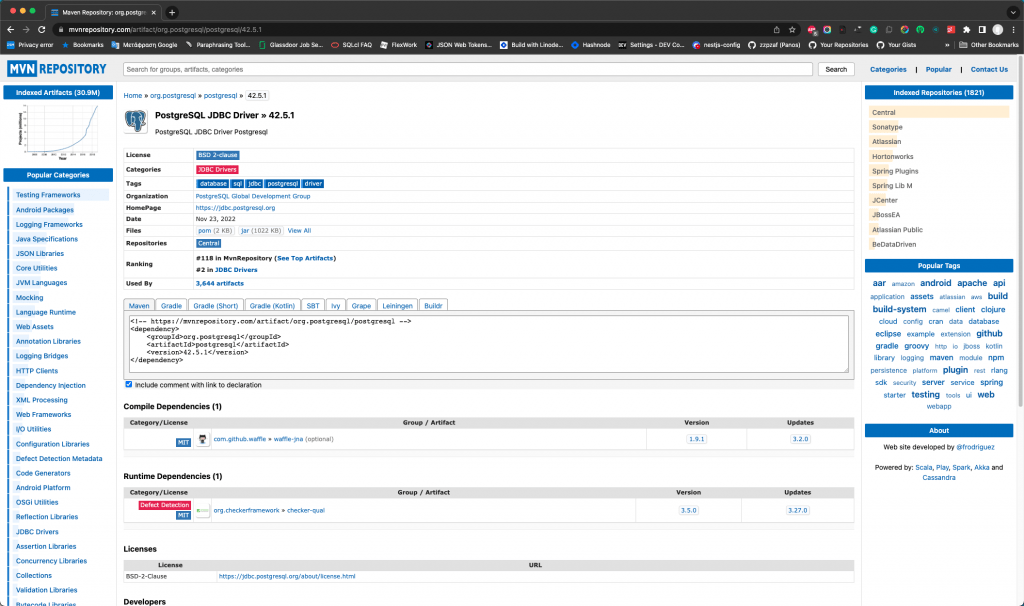Image resolution: width=1024 pixels, height=606 pixels.
Task: Switch to the Gradle (Short) tab
Action: point(216,306)
